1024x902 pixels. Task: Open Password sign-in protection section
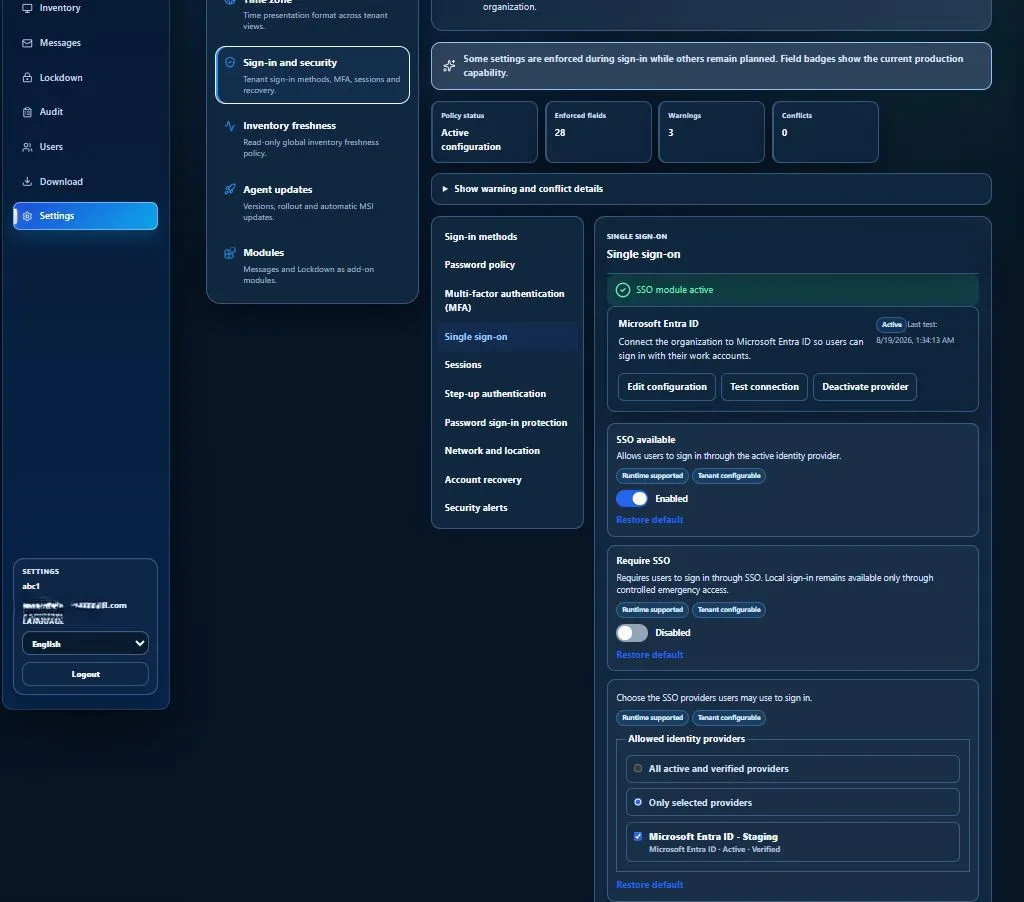coord(507,423)
